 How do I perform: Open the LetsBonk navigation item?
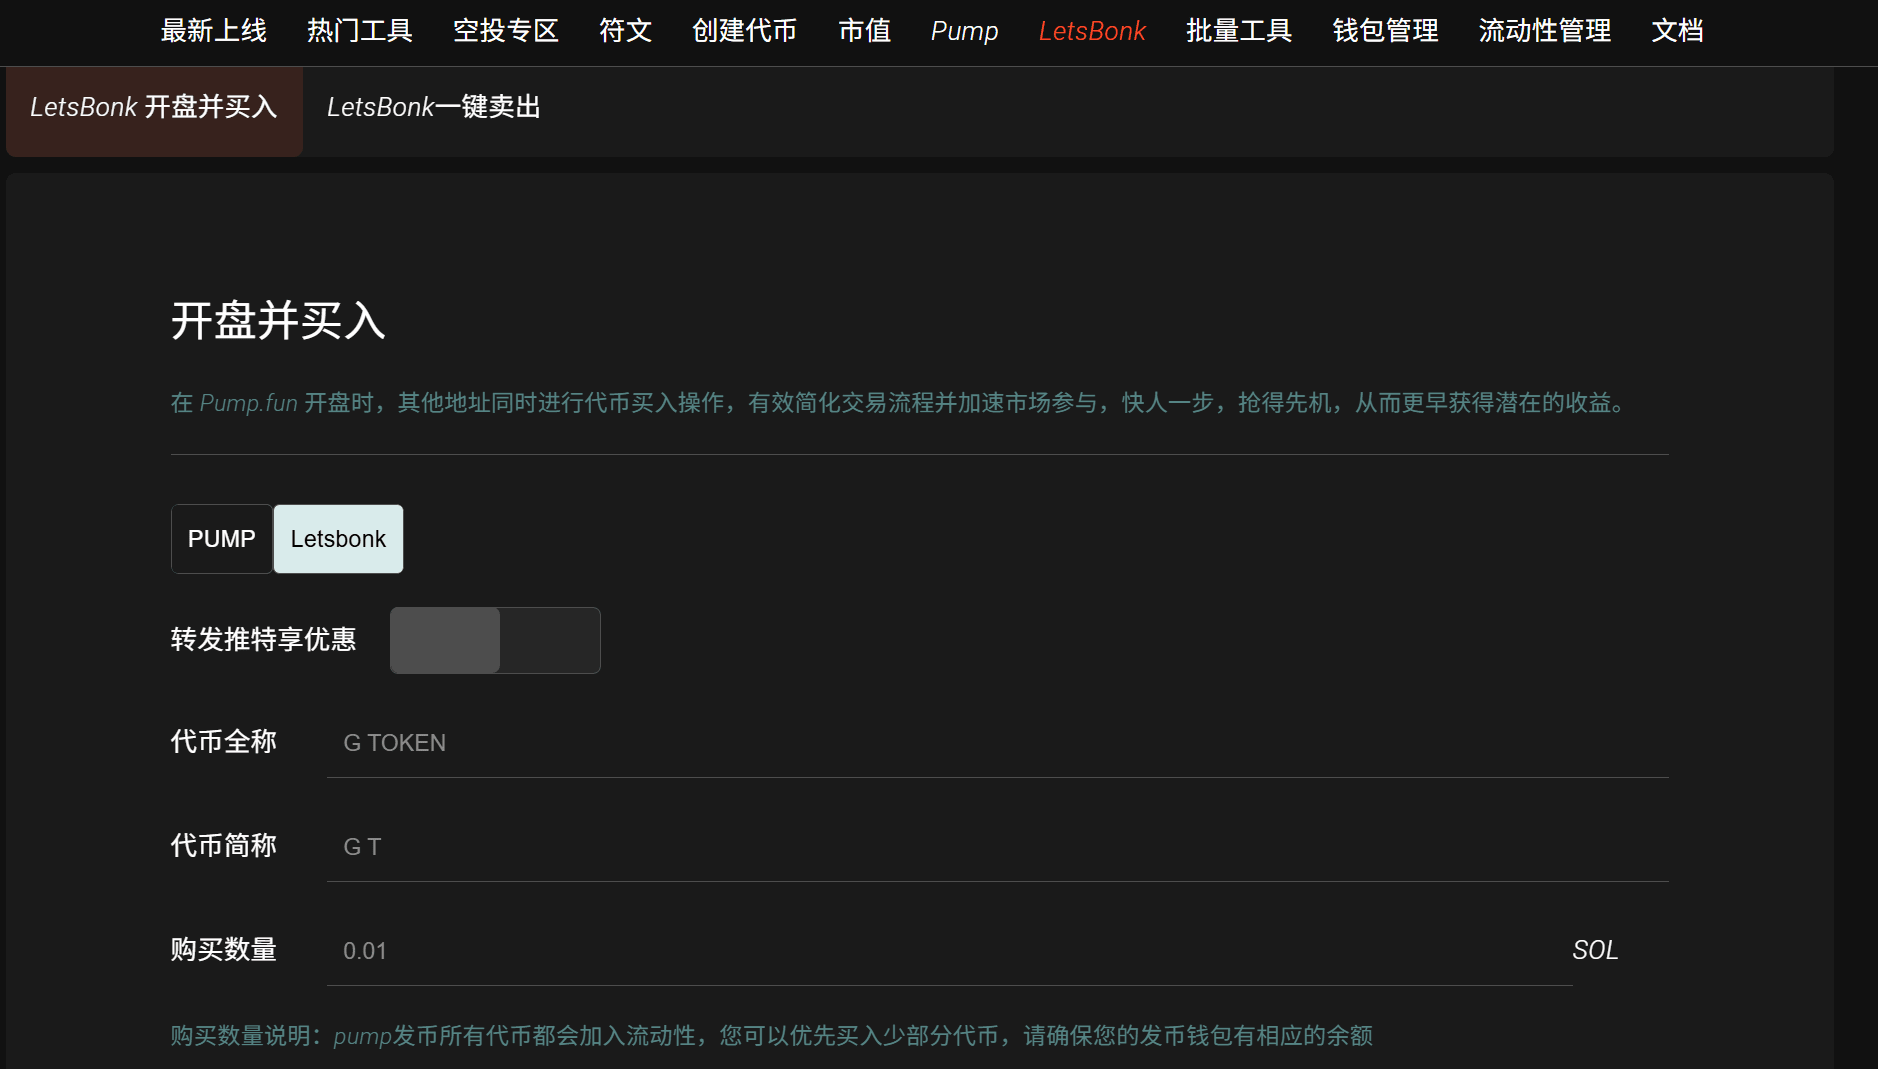(x=1092, y=31)
